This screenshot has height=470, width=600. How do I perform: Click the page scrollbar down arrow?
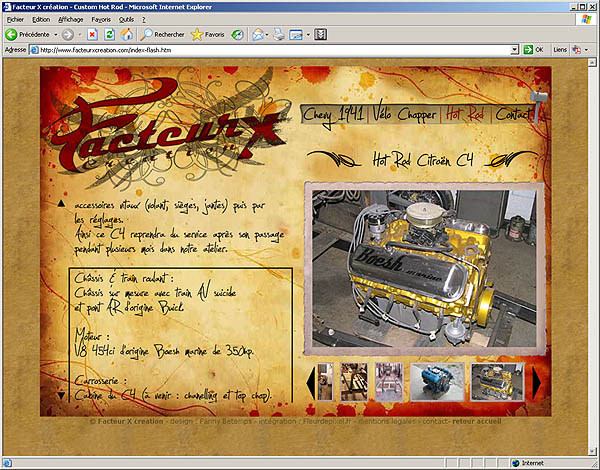pos(592,452)
